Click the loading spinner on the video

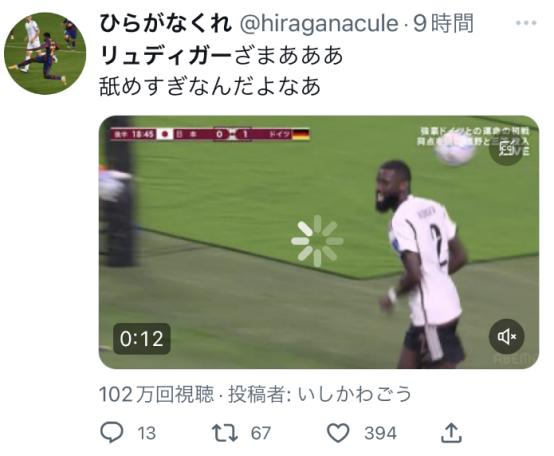(x=317, y=241)
